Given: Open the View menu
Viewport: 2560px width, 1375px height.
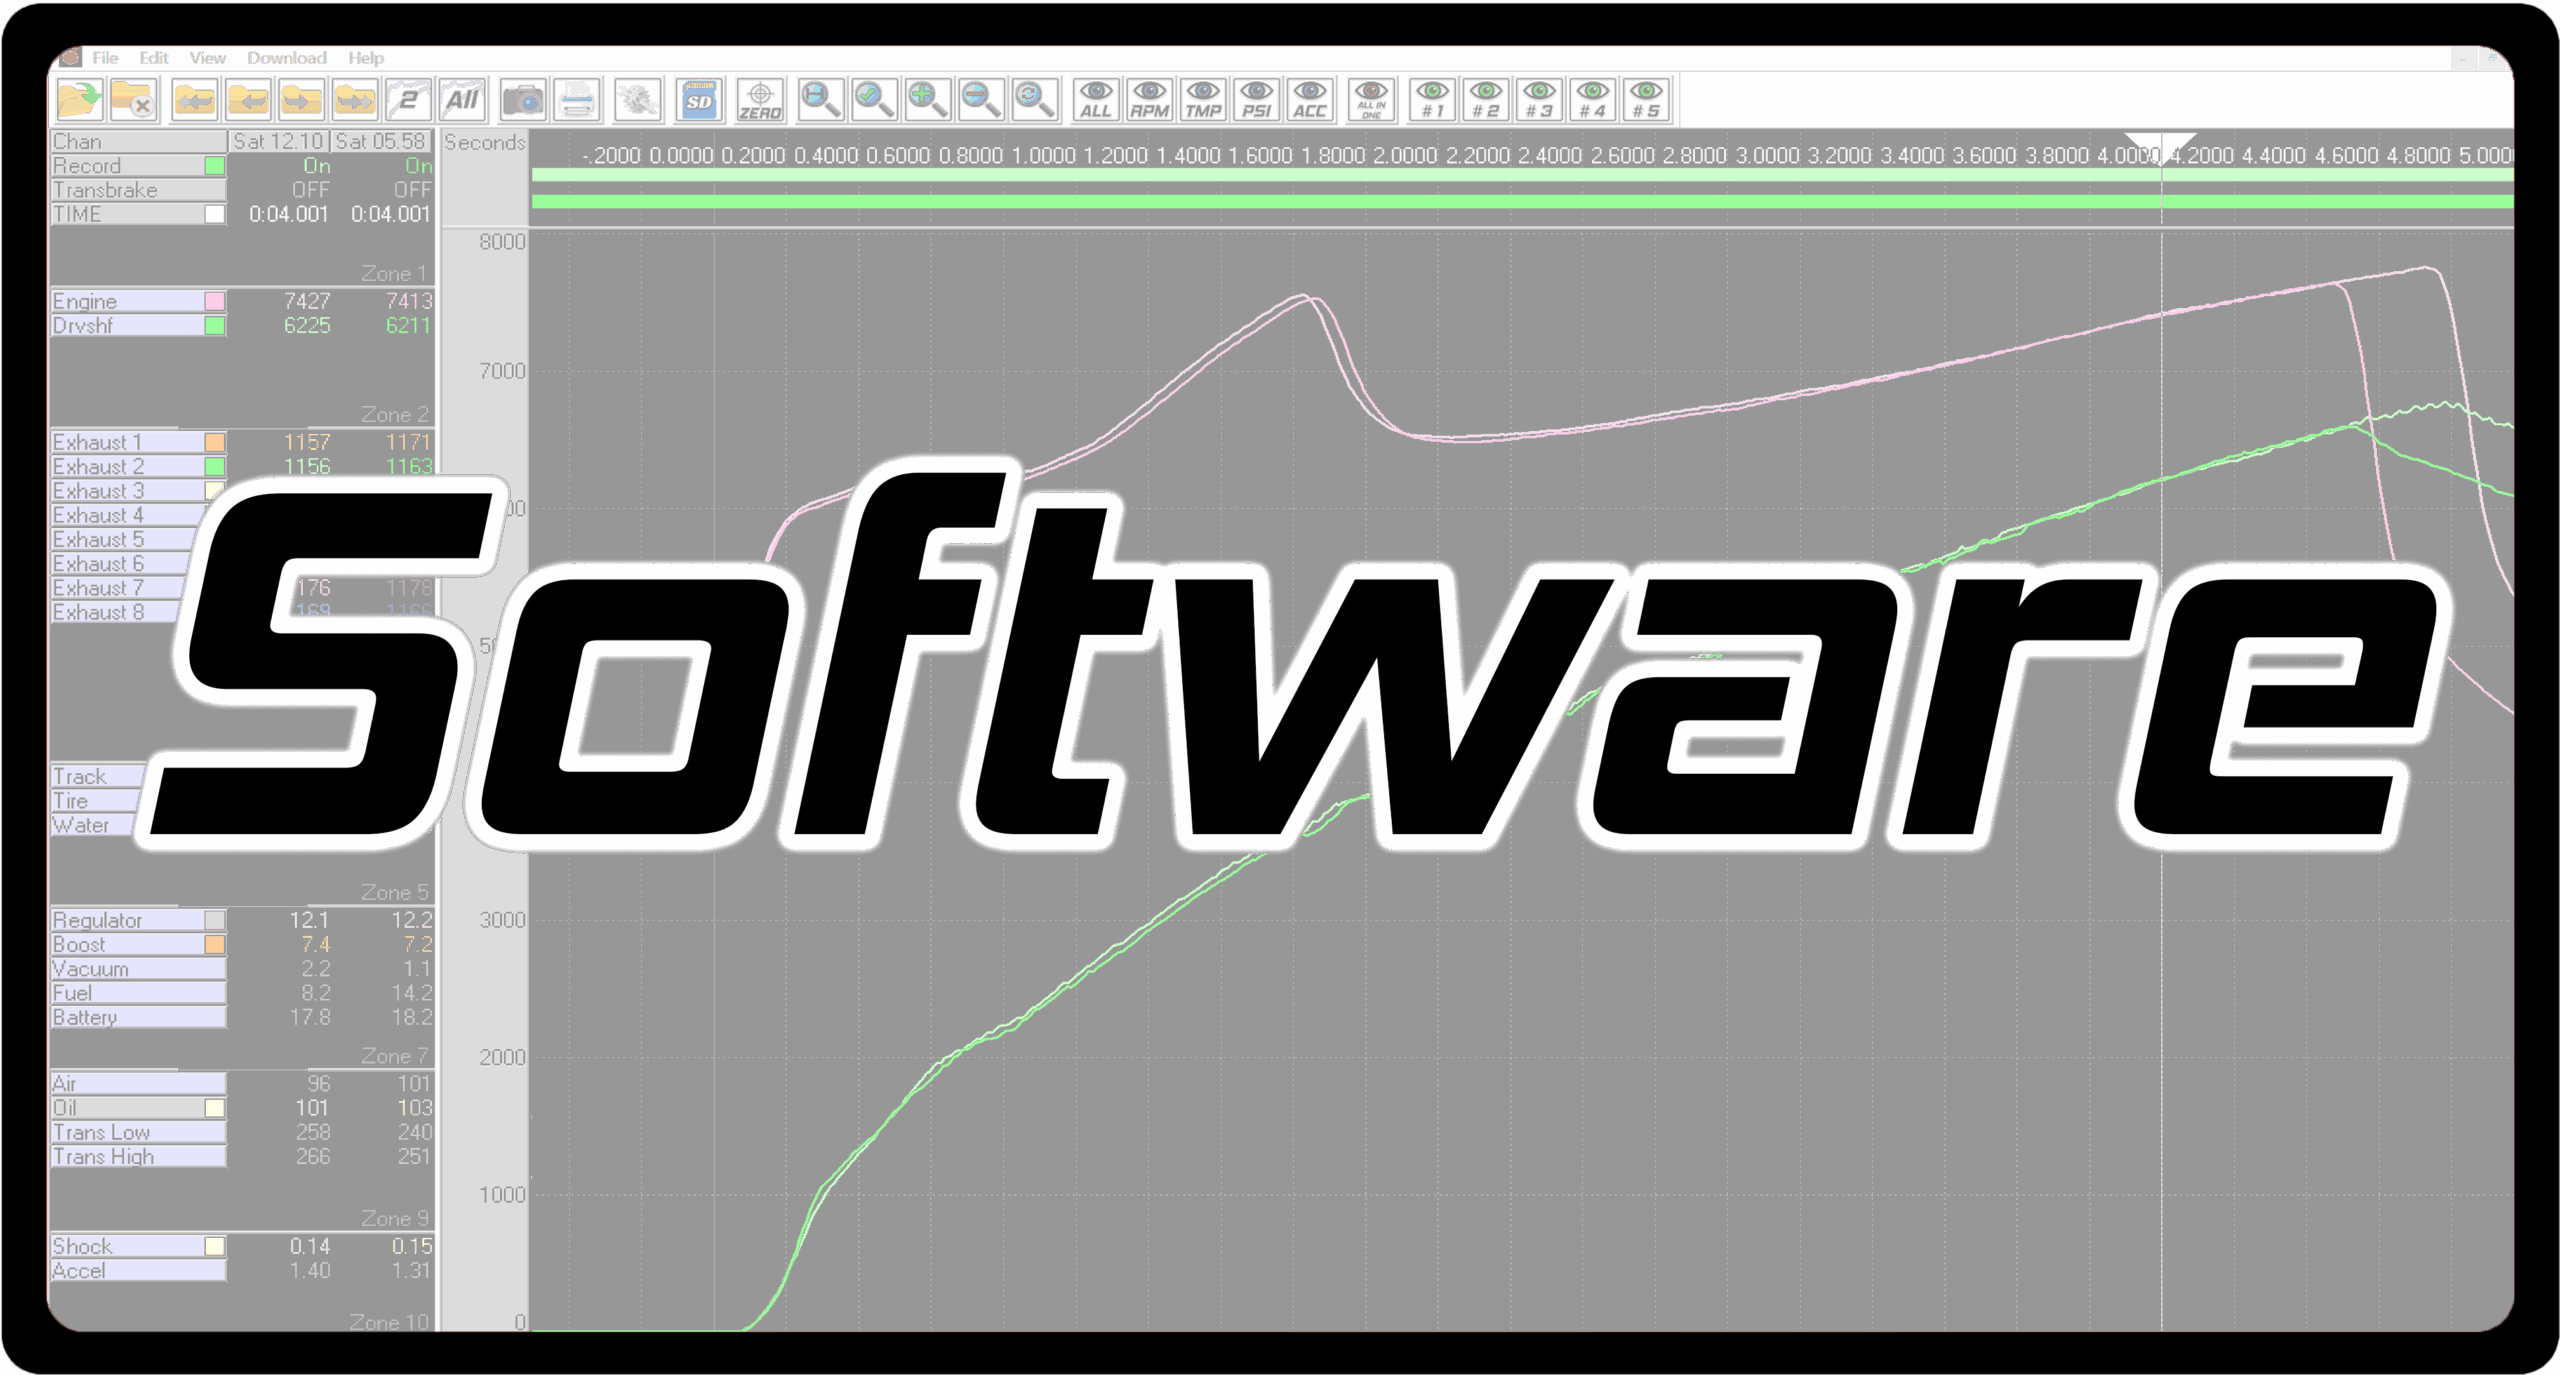Looking at the screenshot, I should point(207,58).
